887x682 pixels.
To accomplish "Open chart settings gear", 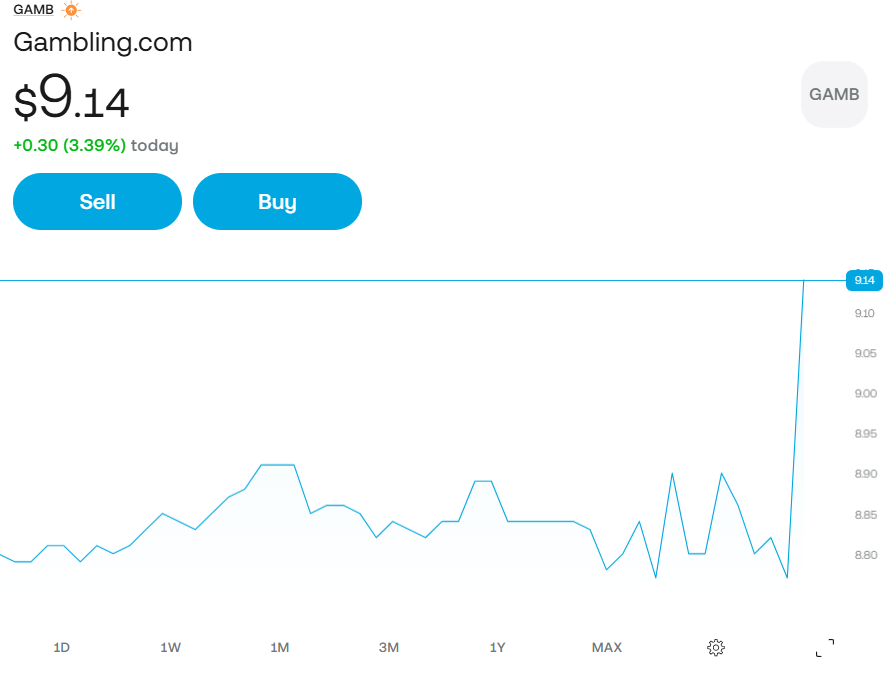I will click(x=715, y=648).
